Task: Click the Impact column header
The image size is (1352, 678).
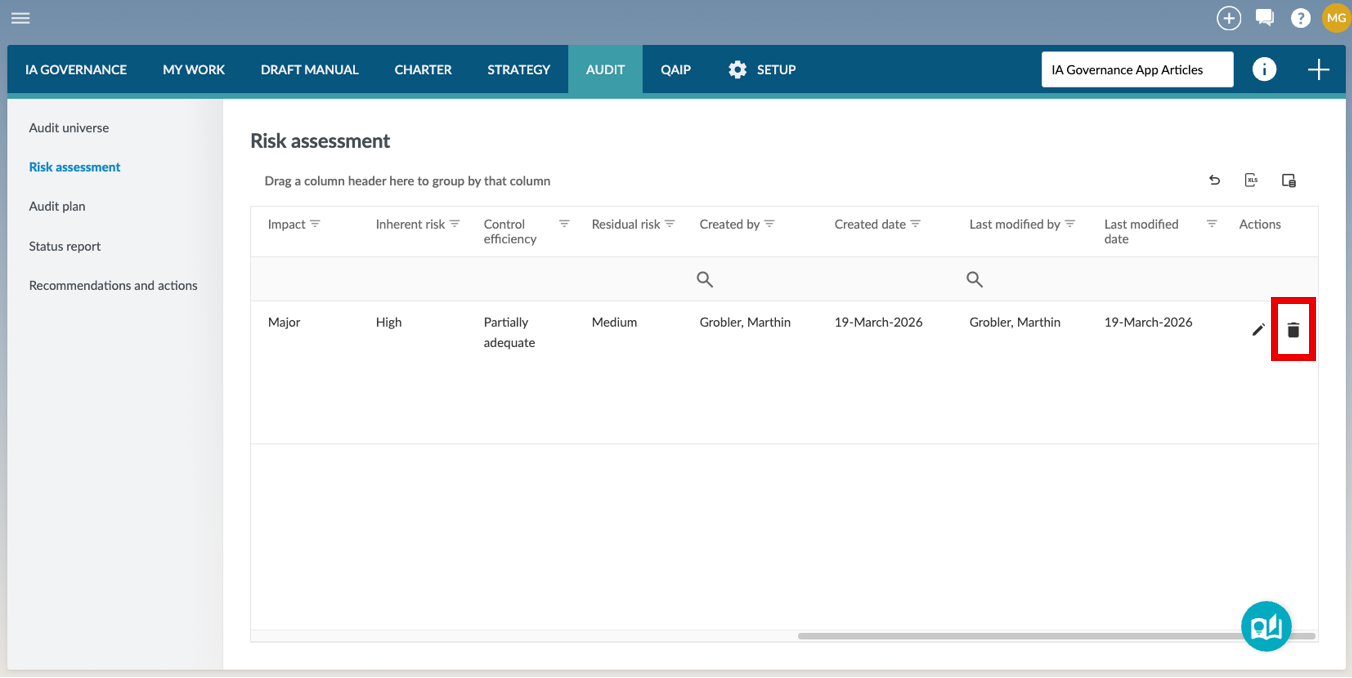Action: 287,224
